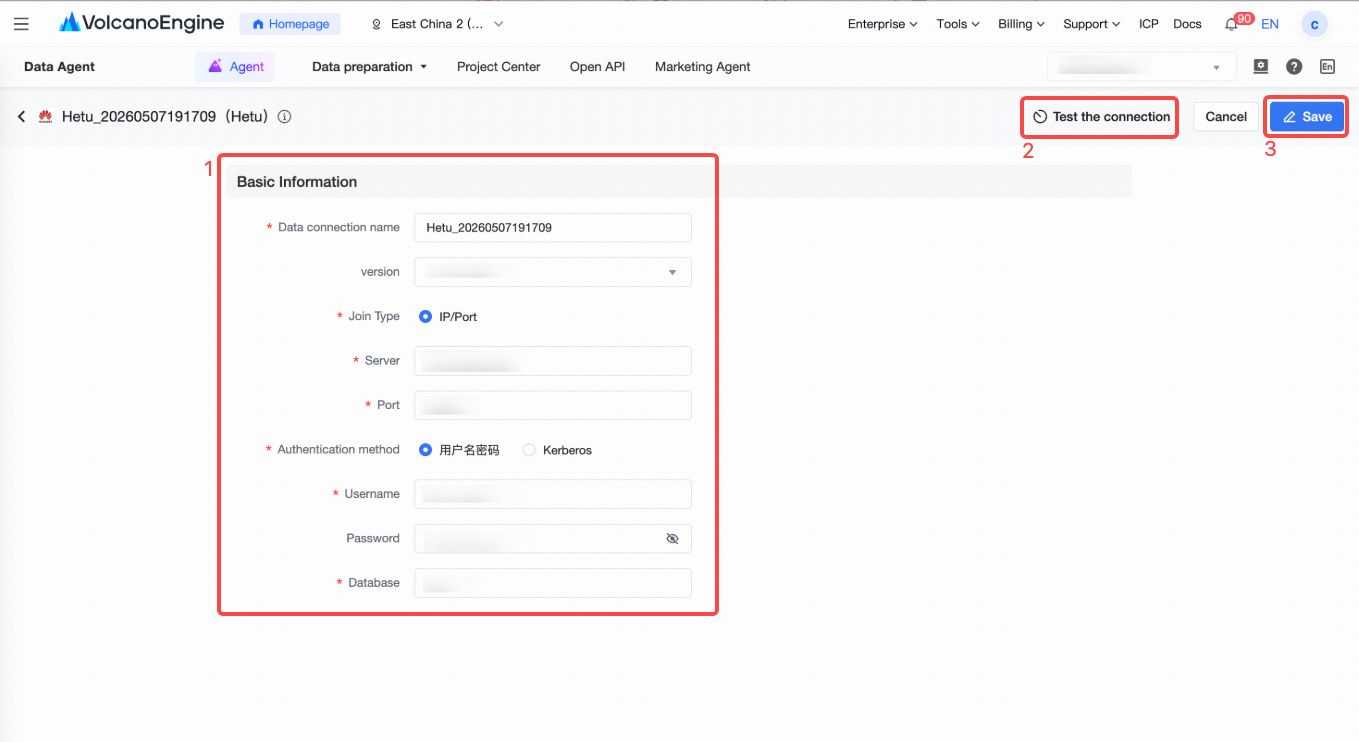Click the notification bell icon

1232,25
